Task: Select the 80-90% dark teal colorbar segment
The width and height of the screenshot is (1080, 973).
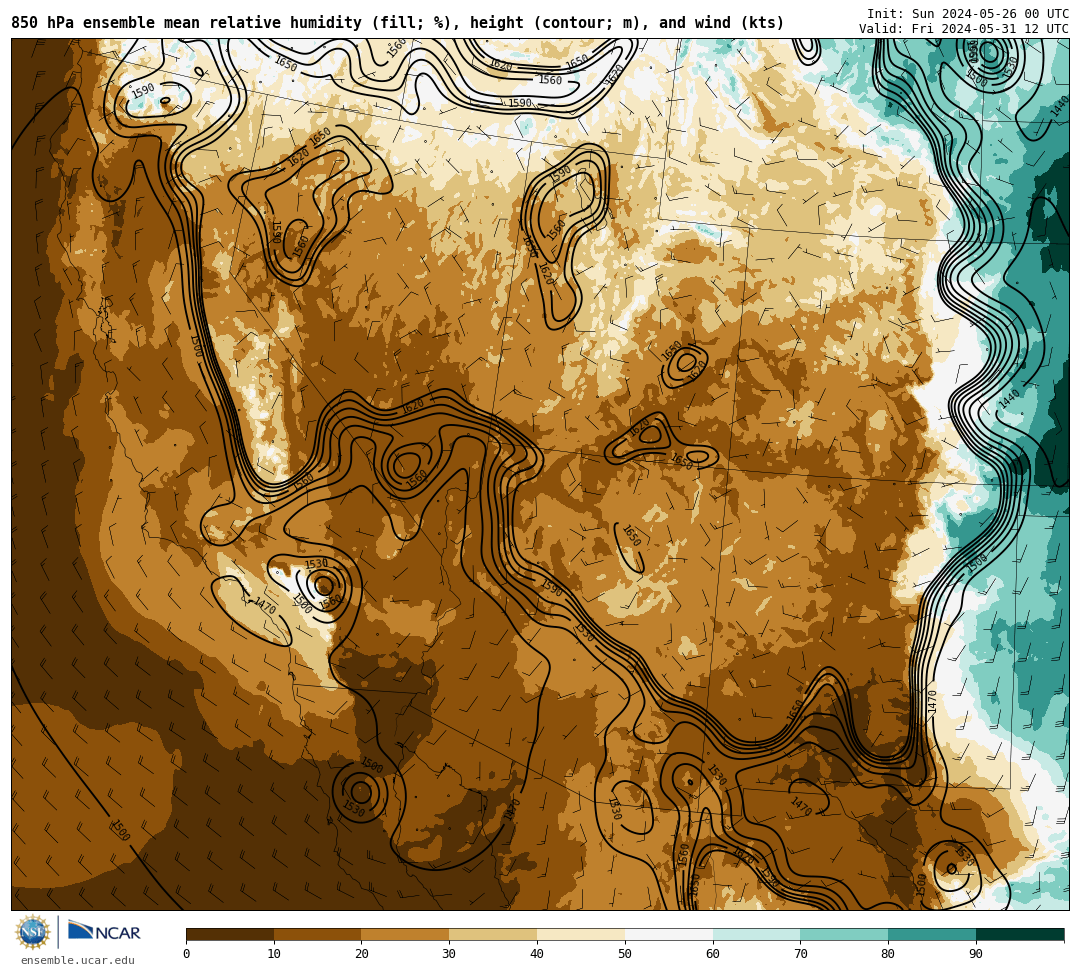Action: tap(932, 934)
